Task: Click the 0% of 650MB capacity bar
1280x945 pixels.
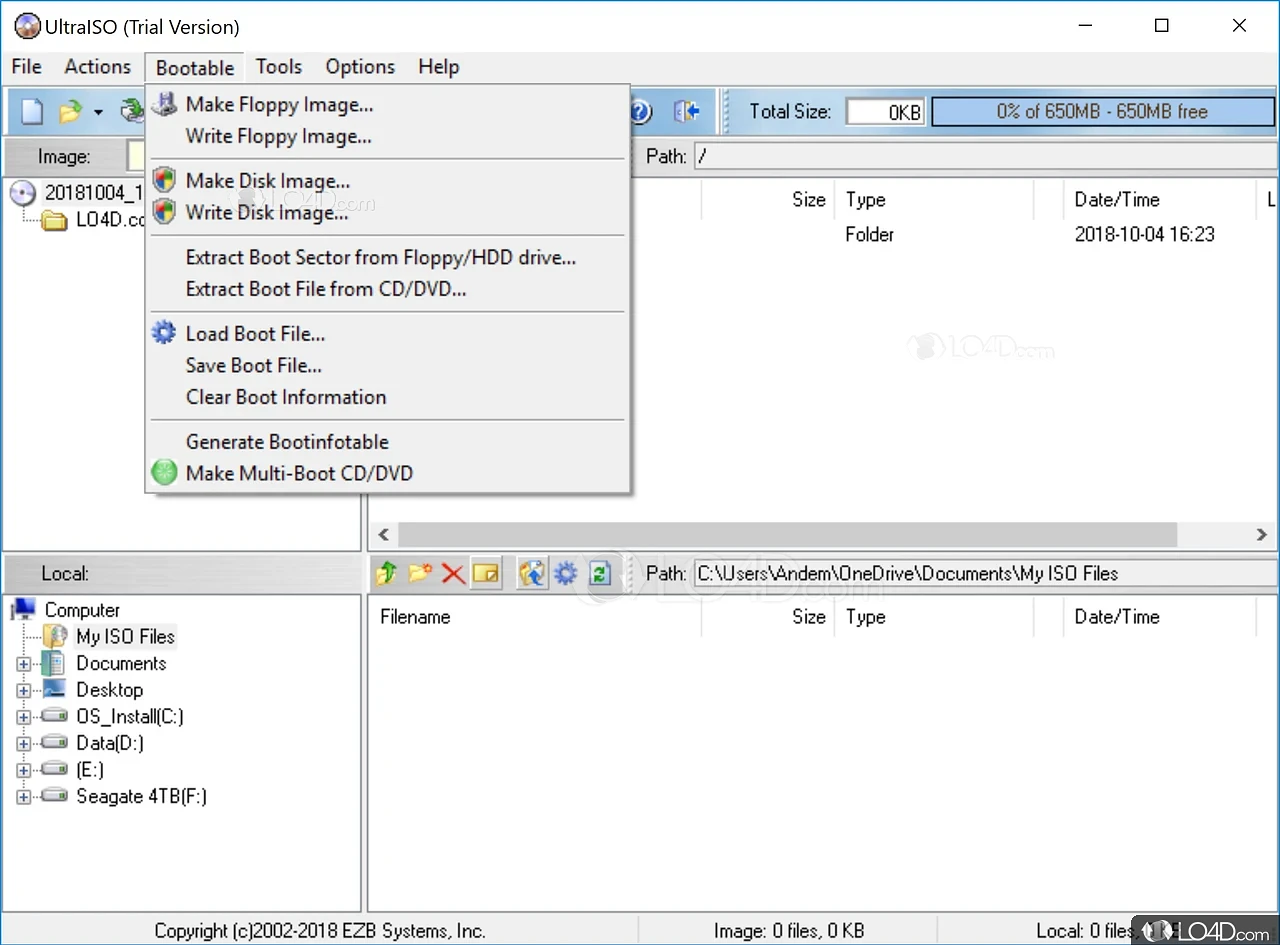Action: pos(1102,112)
